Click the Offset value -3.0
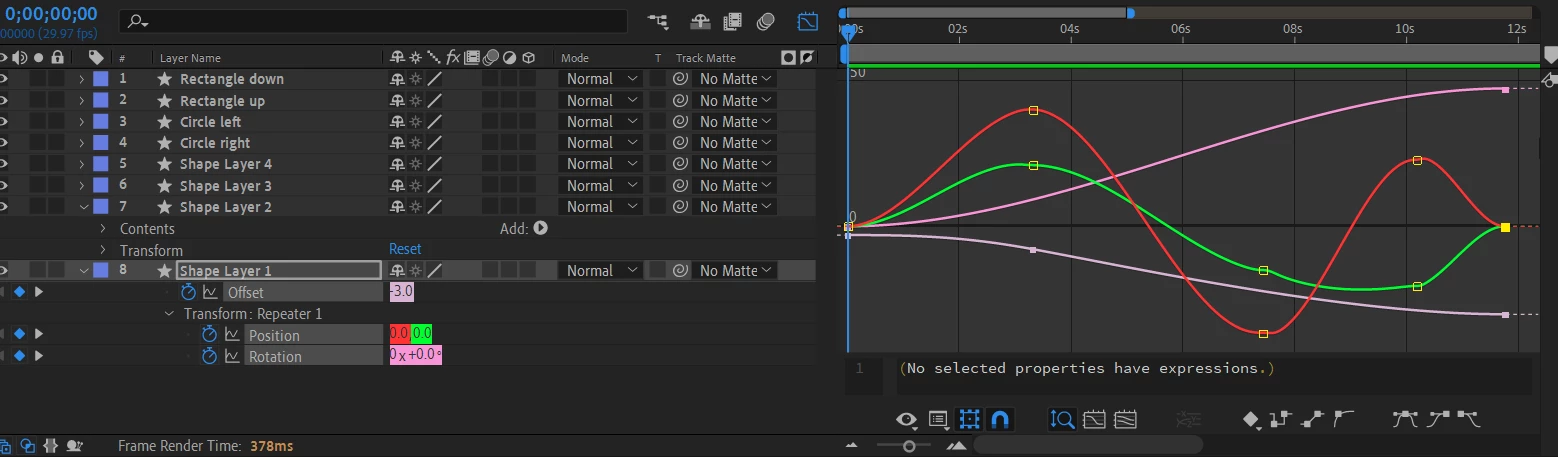 pos(401,292)
